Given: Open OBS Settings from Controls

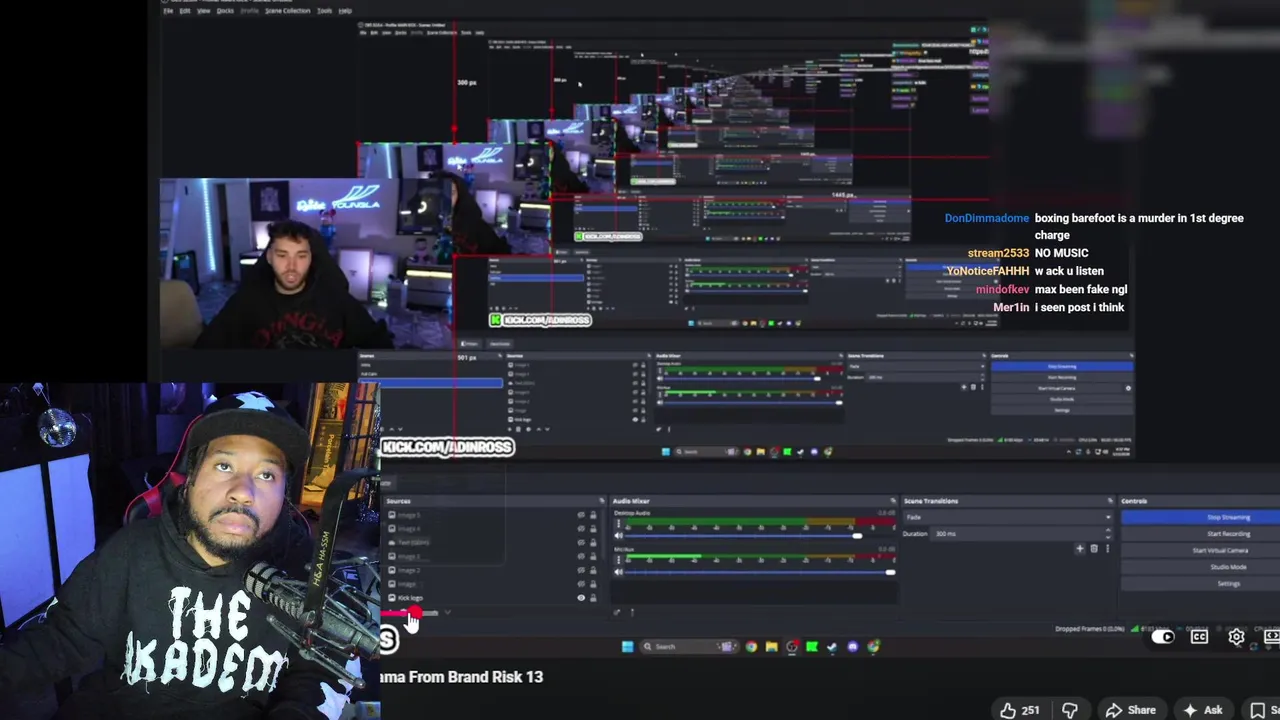Looking at the screenshot, I should tap(1200, 584).
